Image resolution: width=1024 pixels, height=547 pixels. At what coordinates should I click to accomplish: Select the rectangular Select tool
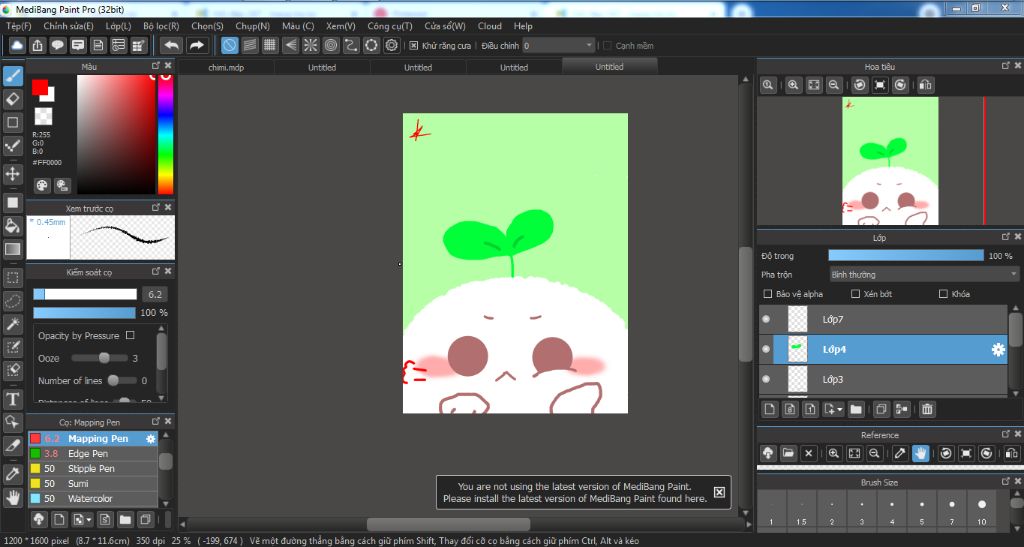12,277
